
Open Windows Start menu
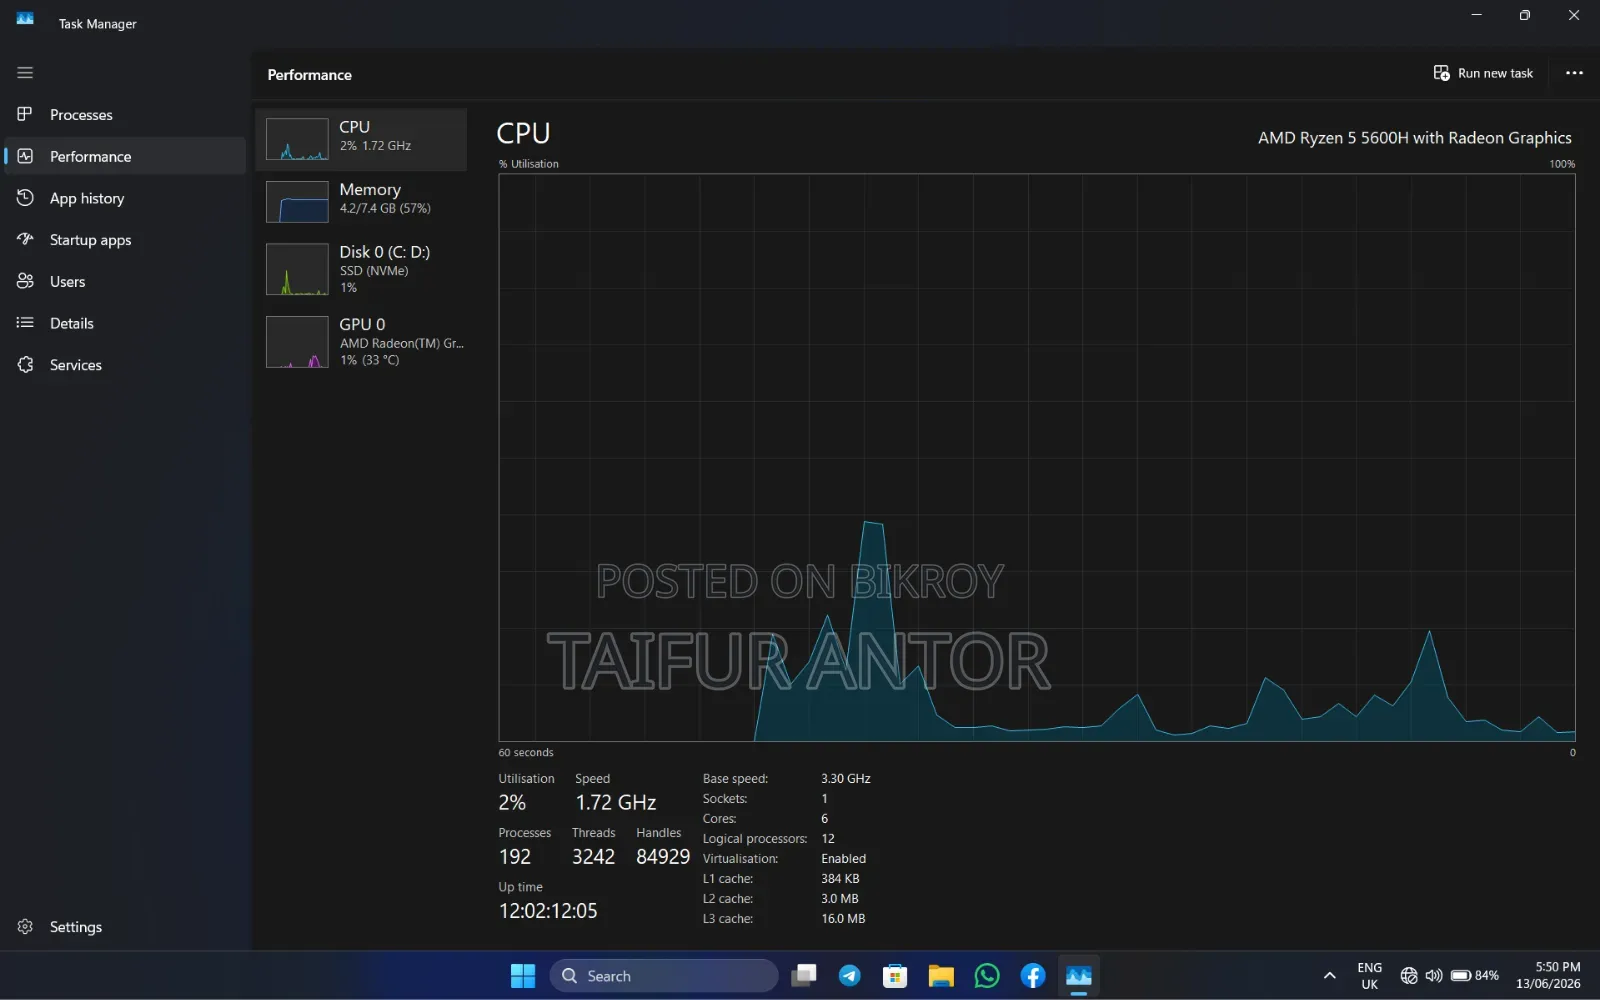pyautogui.click(x=523, y=976)
